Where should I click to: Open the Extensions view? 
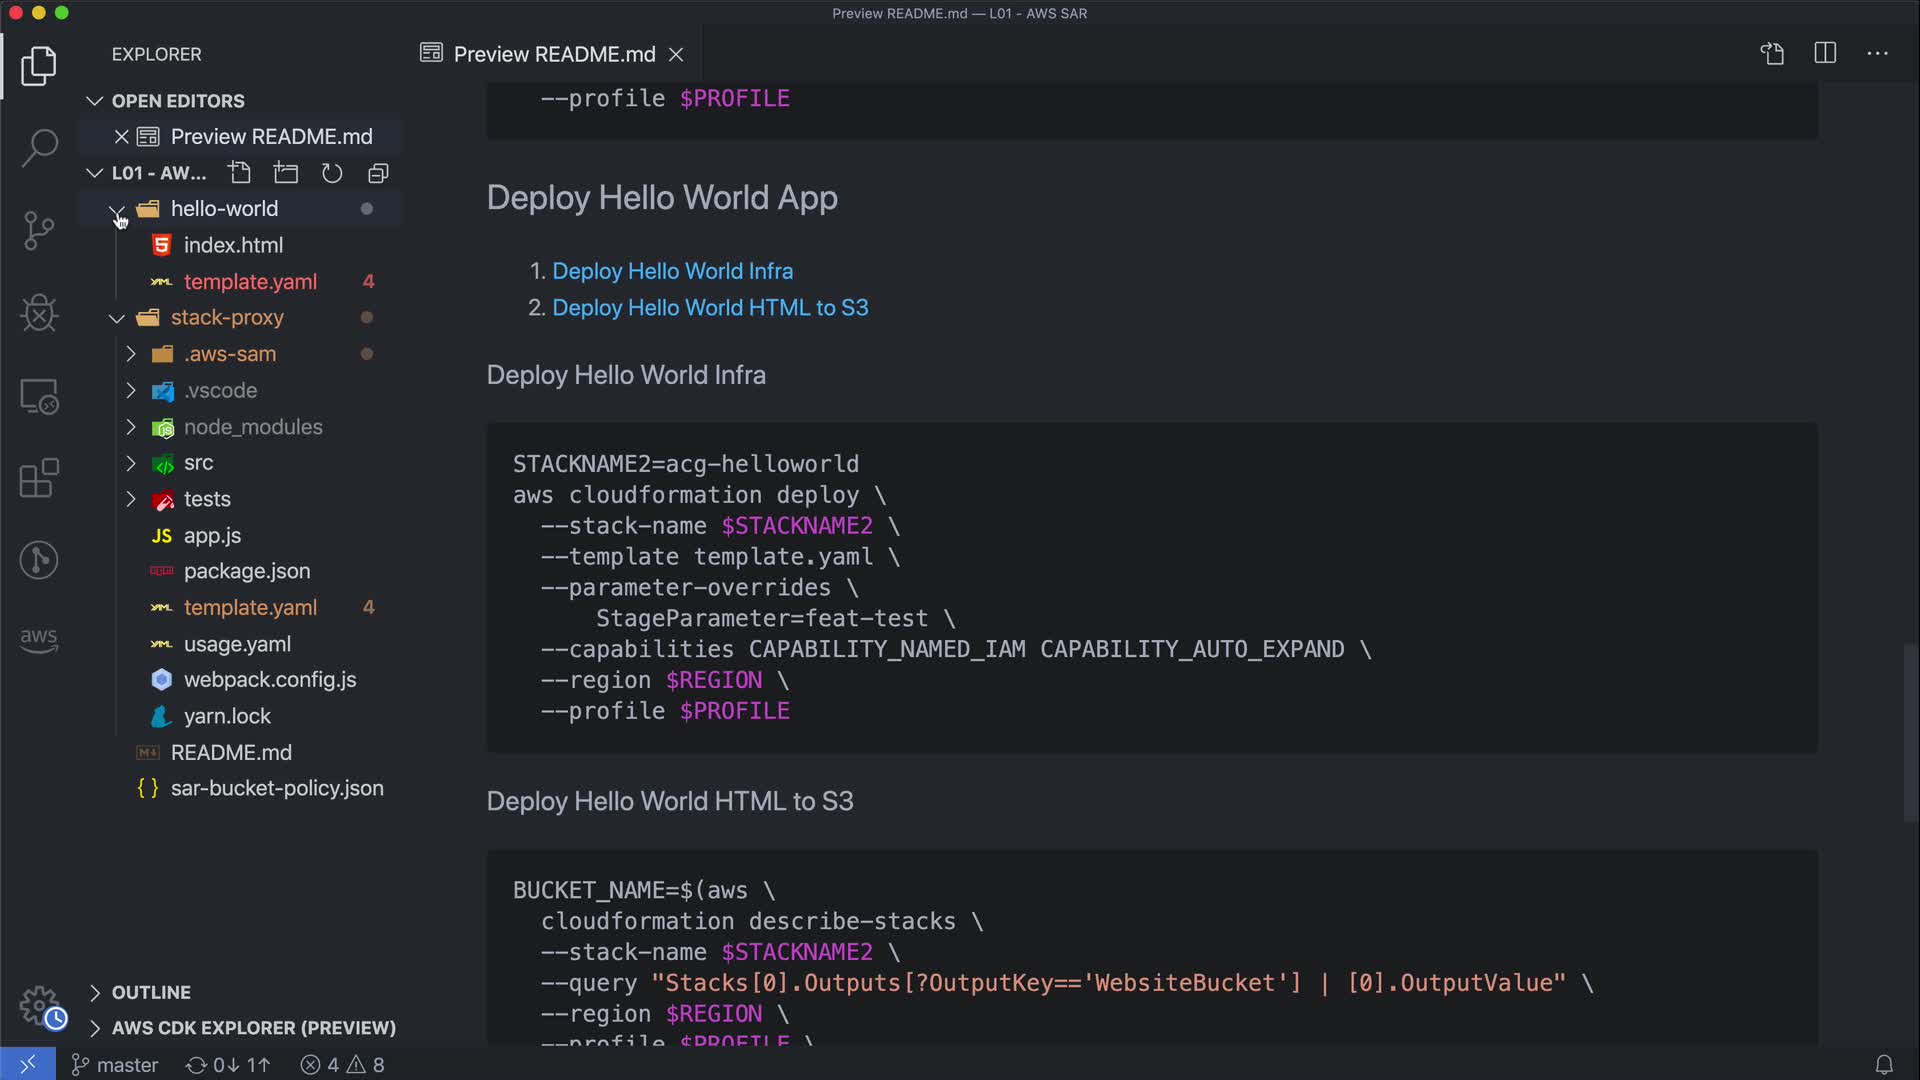[x=39, y=478]
